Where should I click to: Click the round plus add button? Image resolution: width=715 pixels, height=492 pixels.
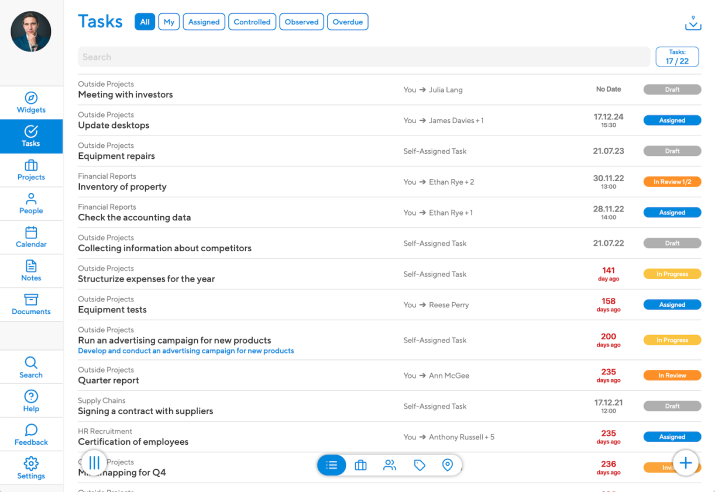coord(685,463)
